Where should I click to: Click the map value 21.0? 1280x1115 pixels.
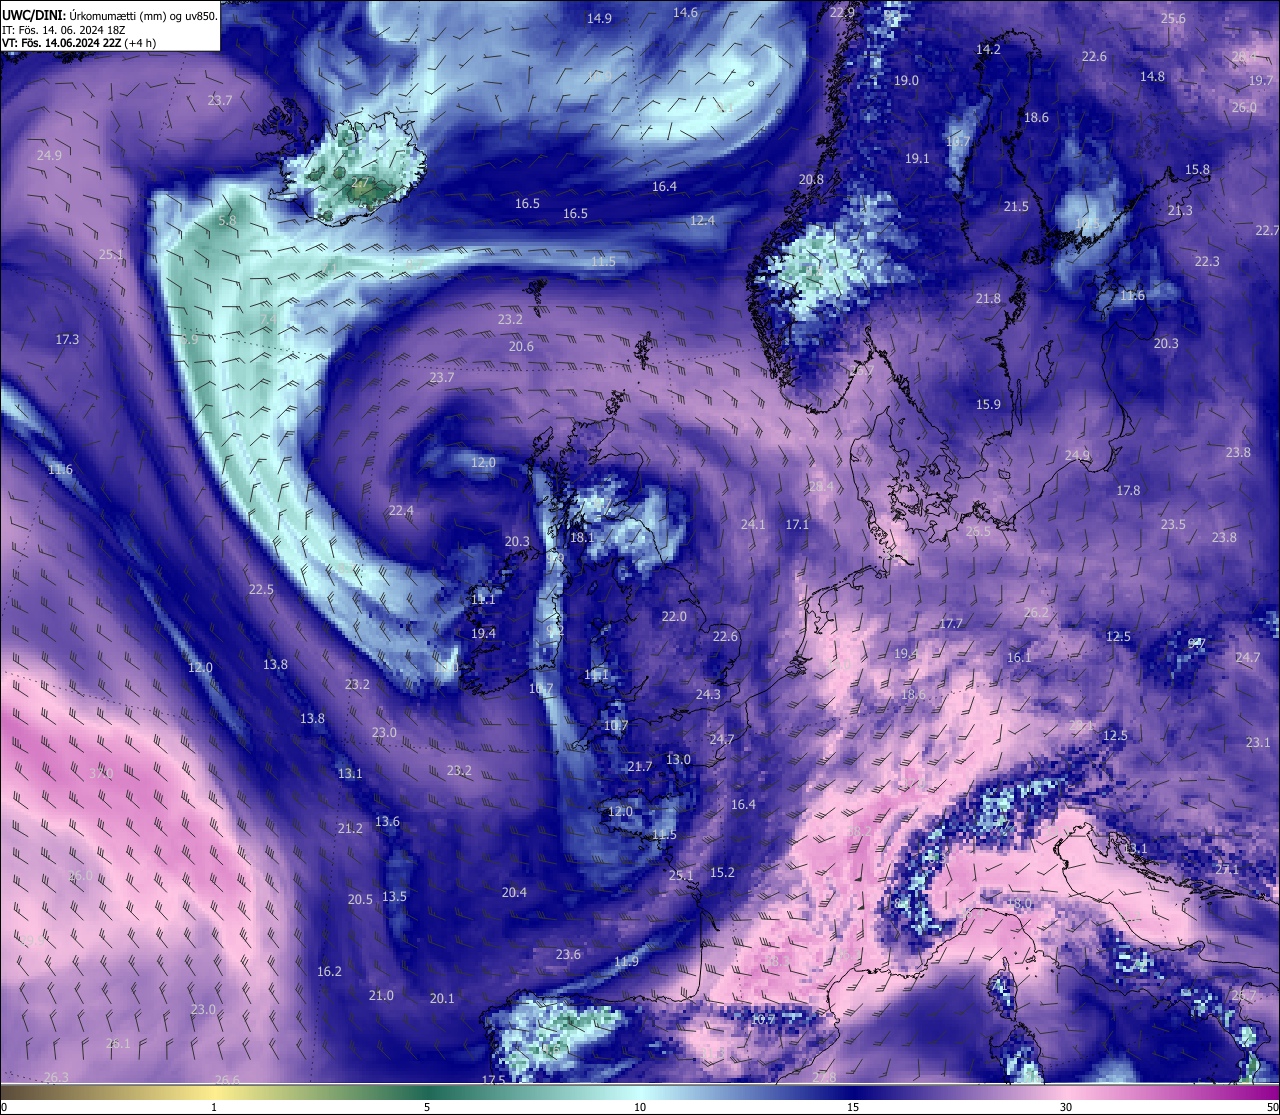381,995
